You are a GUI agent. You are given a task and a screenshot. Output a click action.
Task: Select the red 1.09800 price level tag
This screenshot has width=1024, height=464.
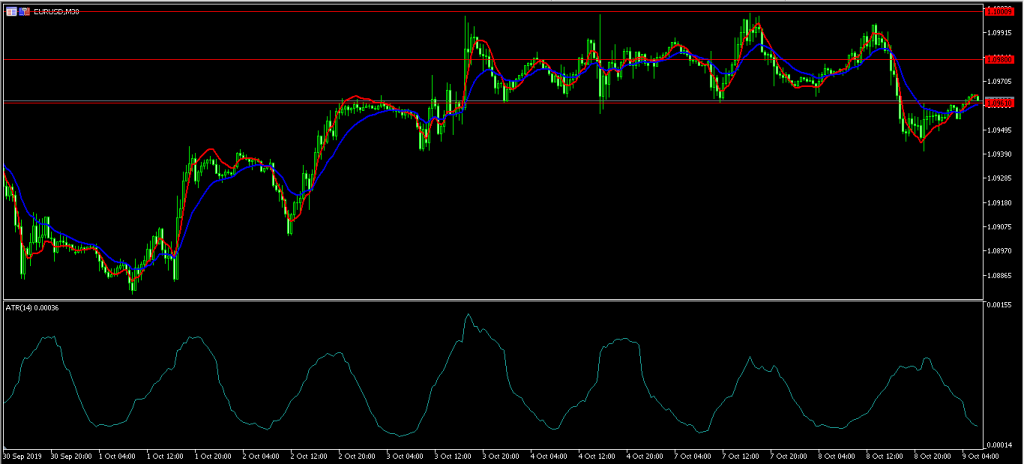point(1000,59)
